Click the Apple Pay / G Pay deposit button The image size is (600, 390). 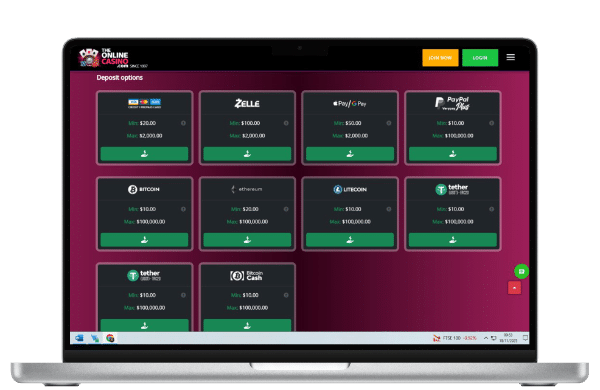[x=350, y=154]
